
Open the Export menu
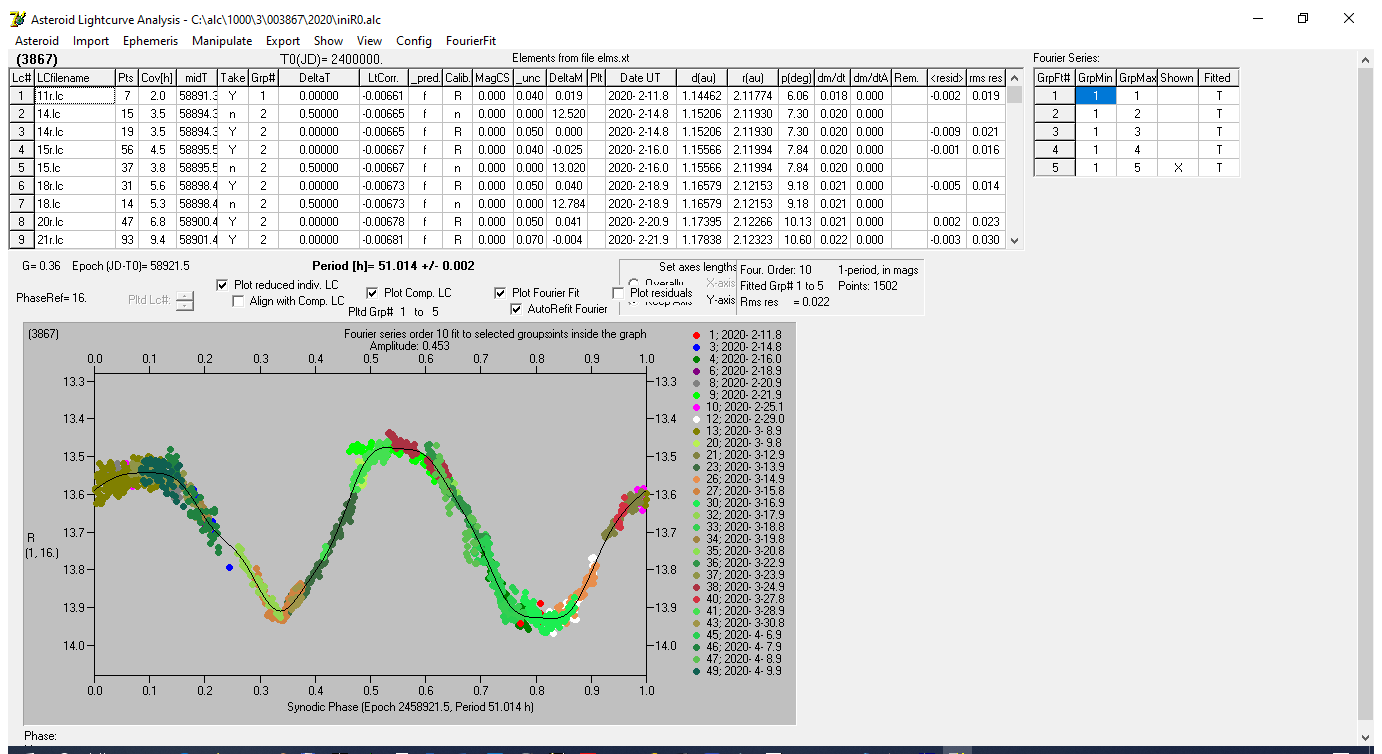[283, 41]
